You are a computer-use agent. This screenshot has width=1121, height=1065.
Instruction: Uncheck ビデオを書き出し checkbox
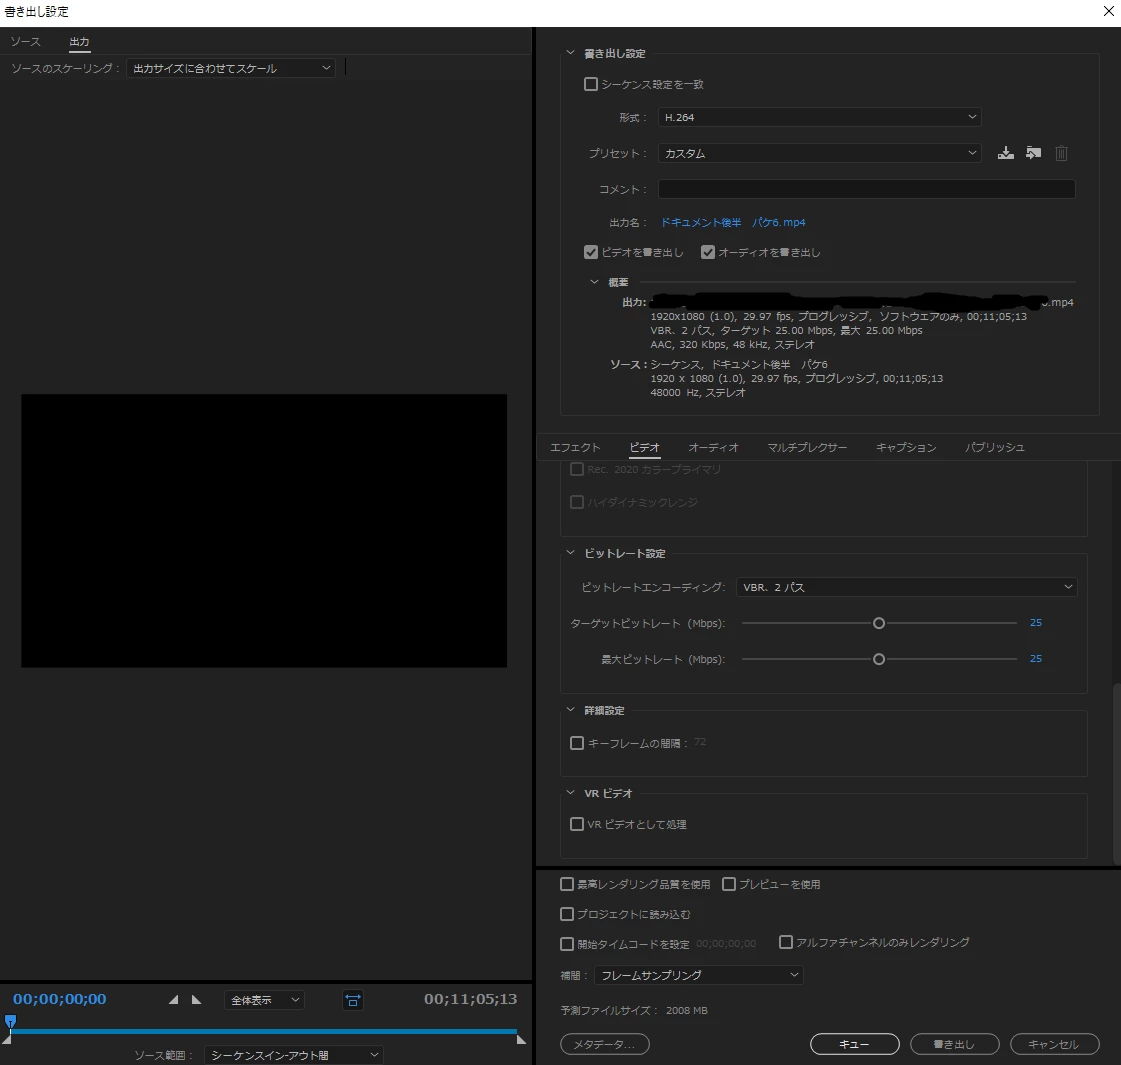(x=591, y=252)
